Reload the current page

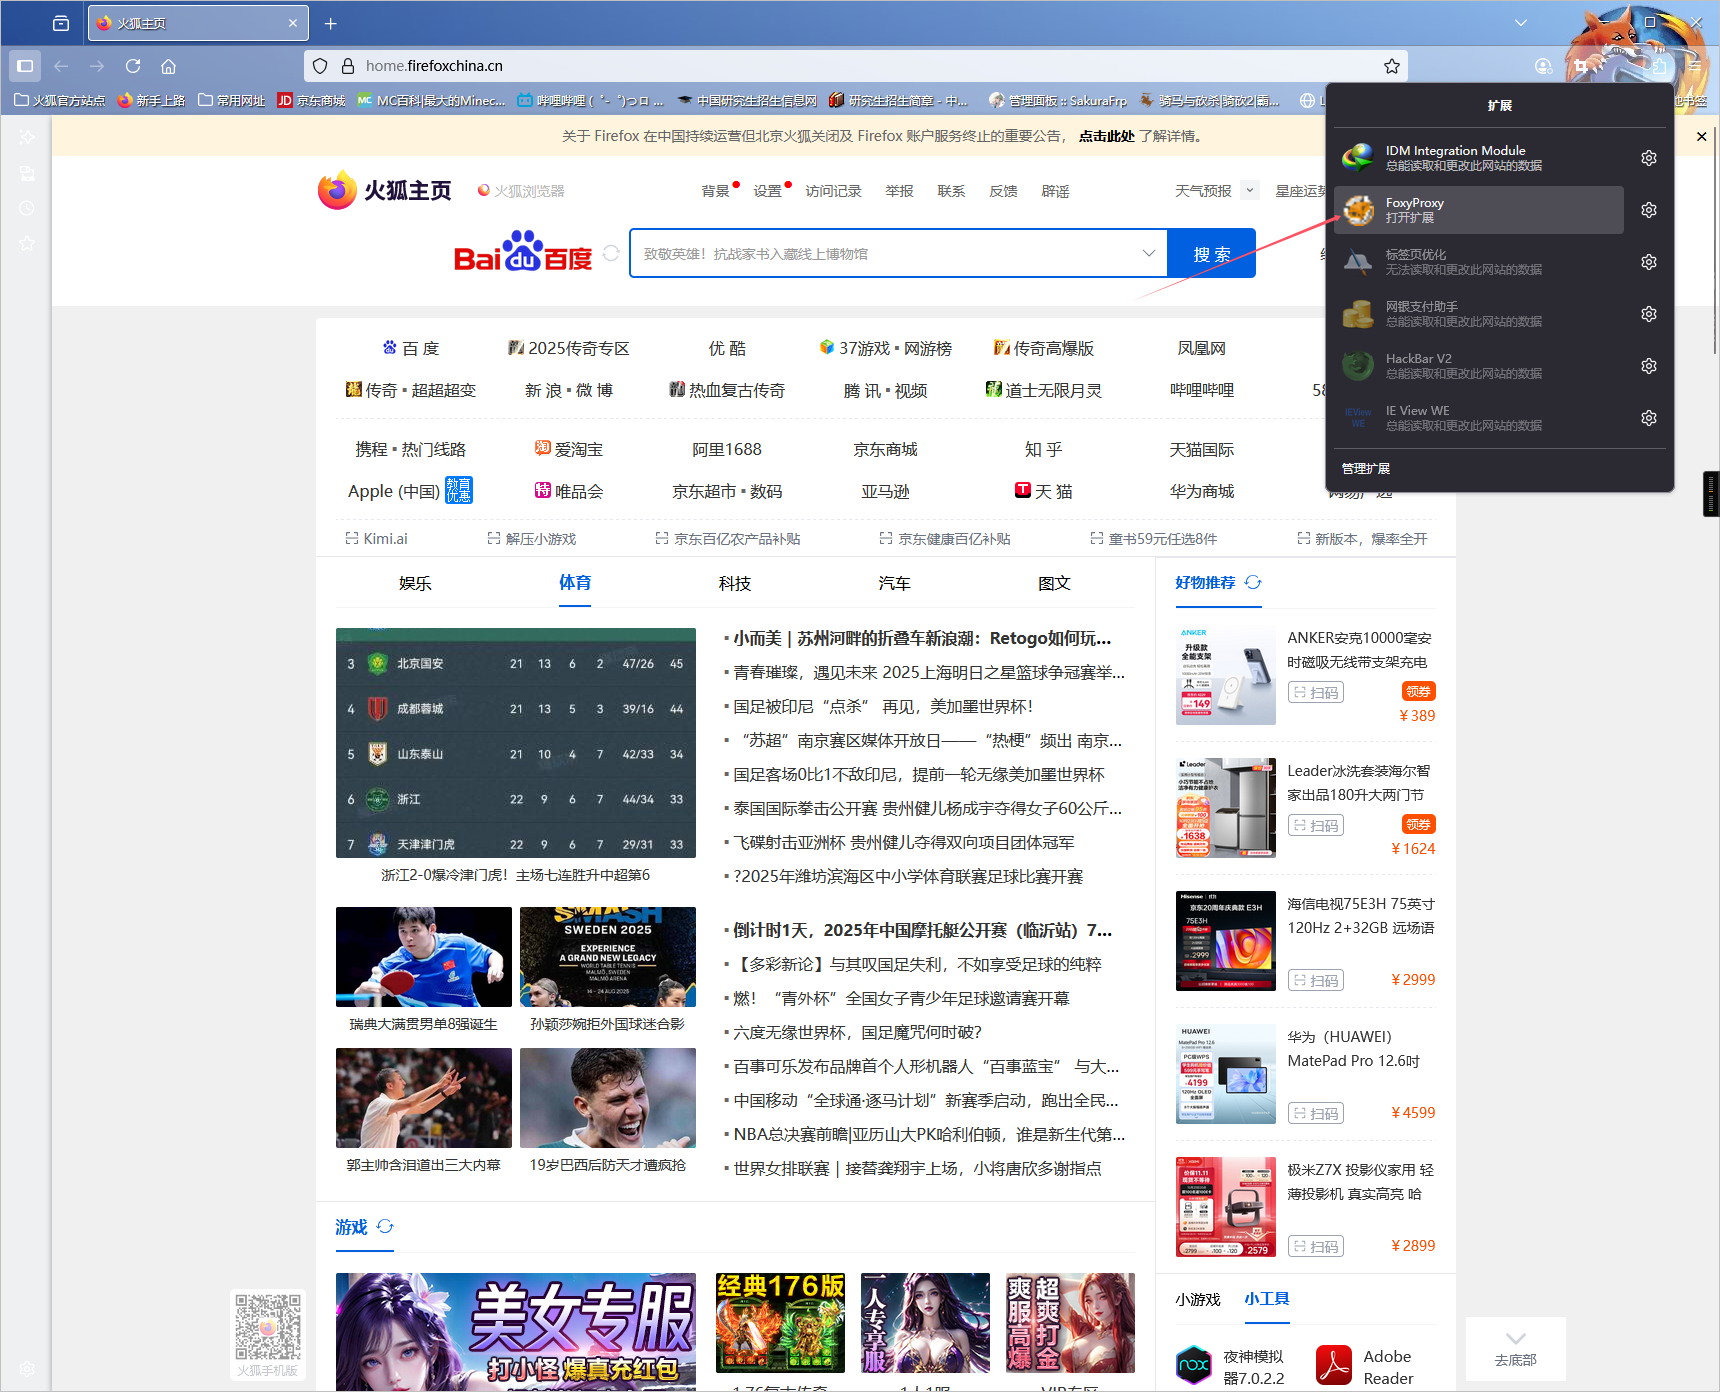click(x=133, y=66)
